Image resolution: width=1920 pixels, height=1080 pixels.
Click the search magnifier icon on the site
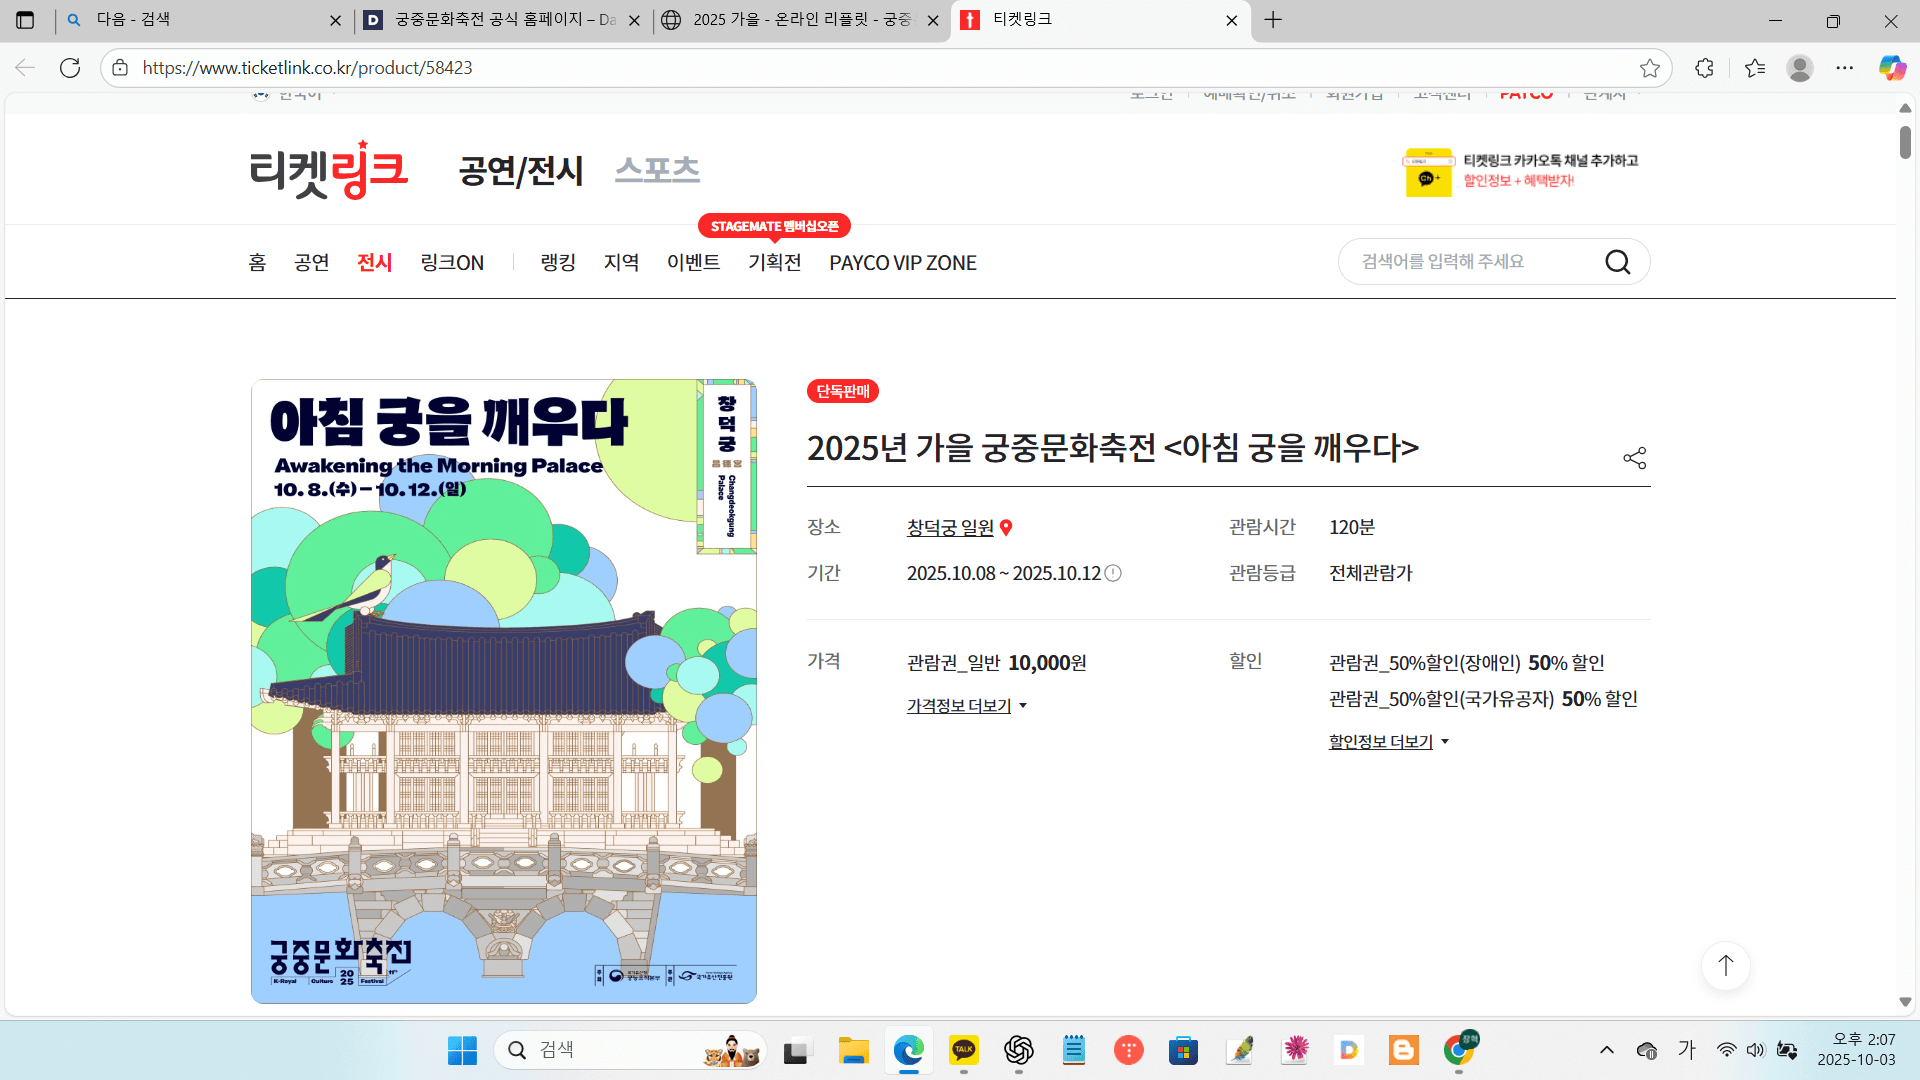[1618, 261]
